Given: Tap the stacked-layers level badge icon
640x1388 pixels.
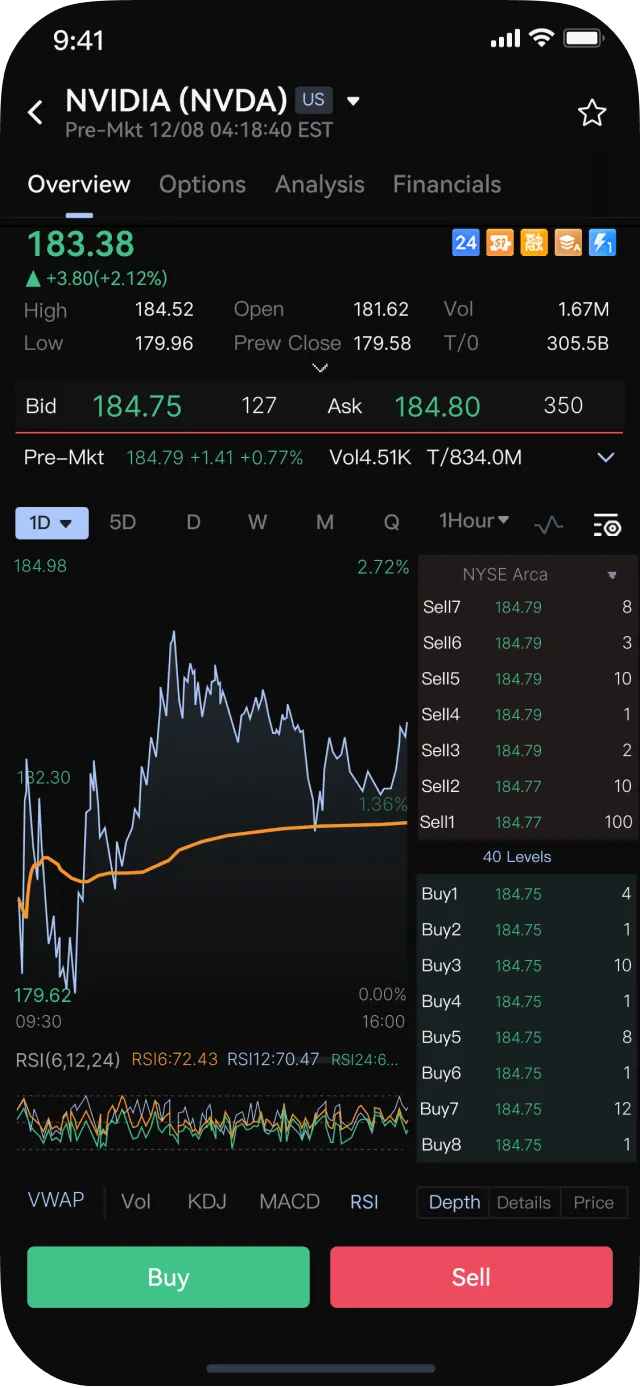Looking at the screenshot, I should point(568,242).
